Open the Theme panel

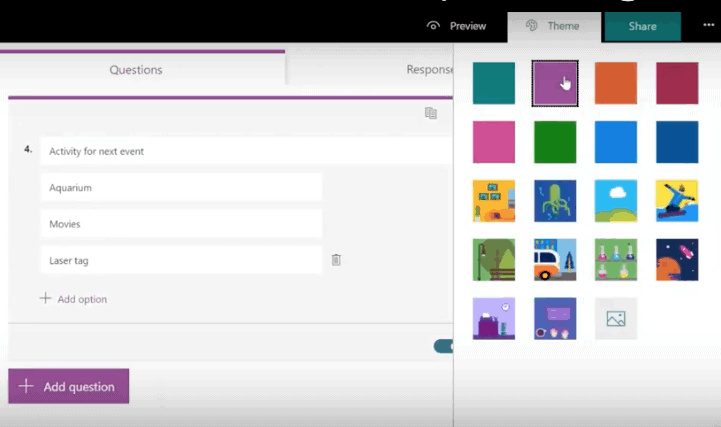554,26
